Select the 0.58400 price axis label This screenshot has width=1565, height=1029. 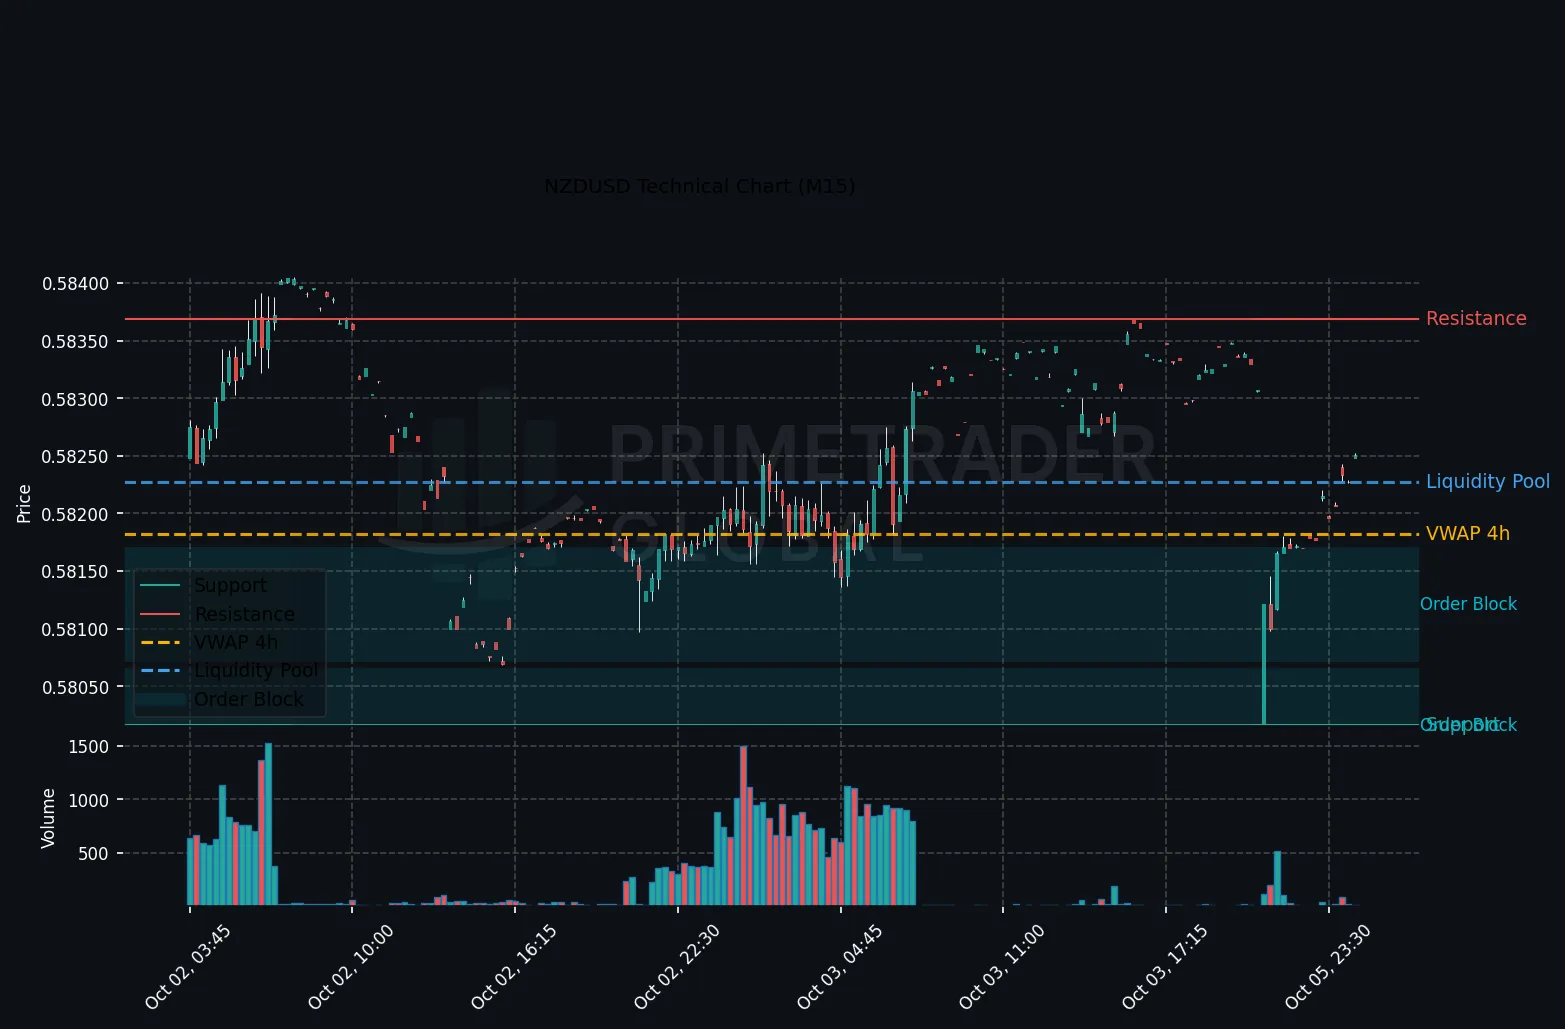75,284
